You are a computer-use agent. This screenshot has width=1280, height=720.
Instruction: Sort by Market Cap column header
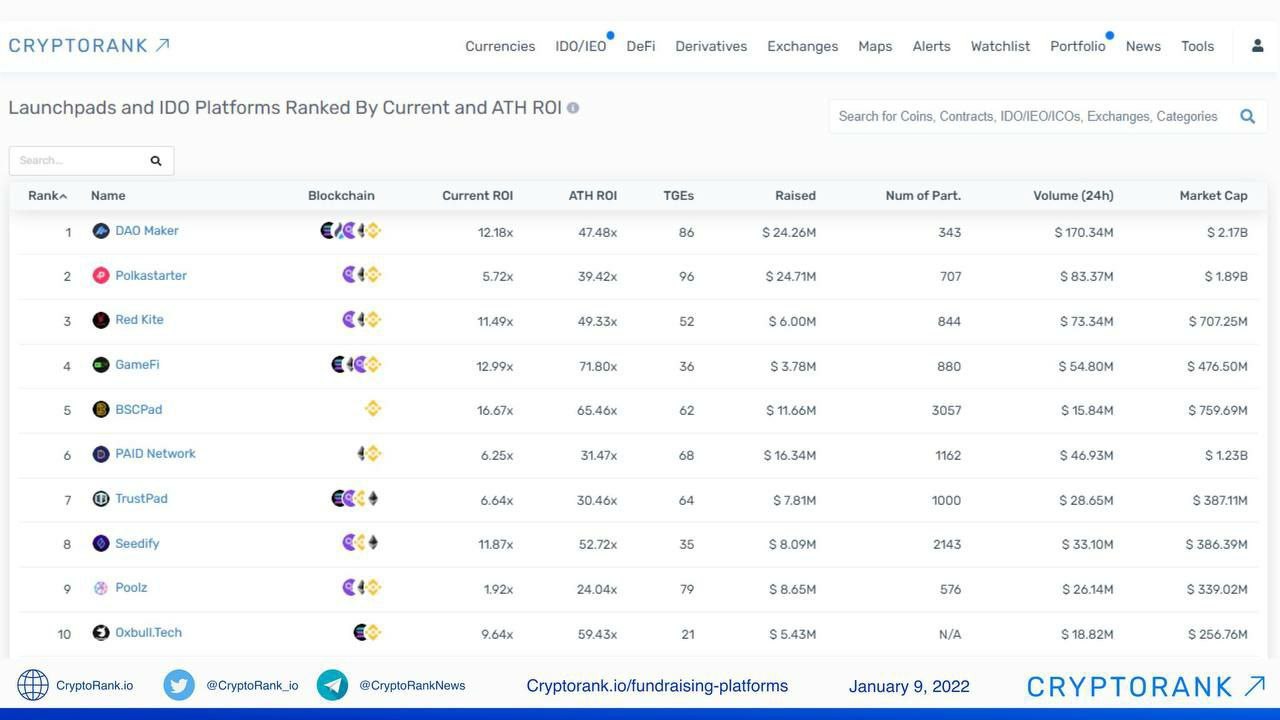coord(1213,196)
